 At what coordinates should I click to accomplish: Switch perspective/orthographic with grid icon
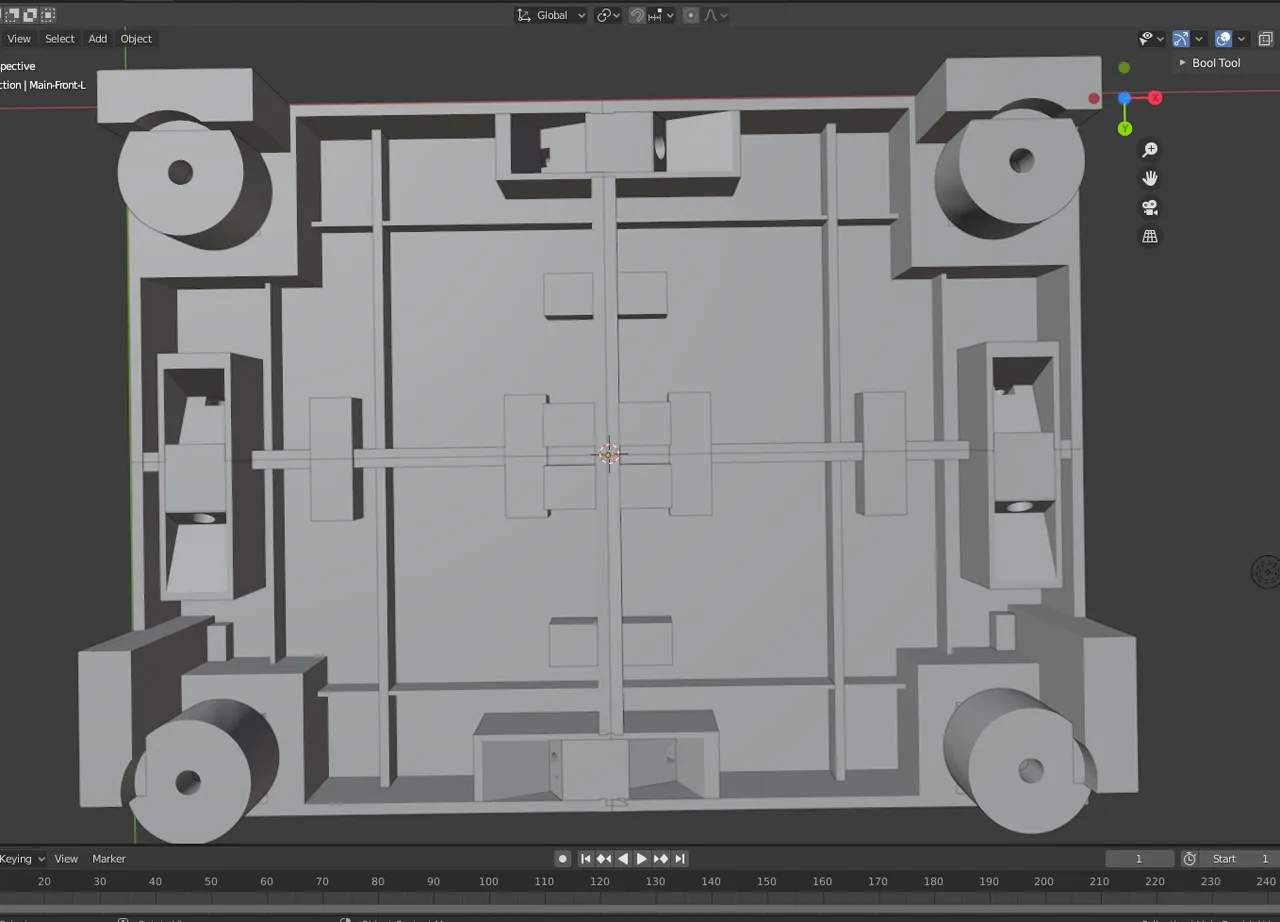[1150, 236]
